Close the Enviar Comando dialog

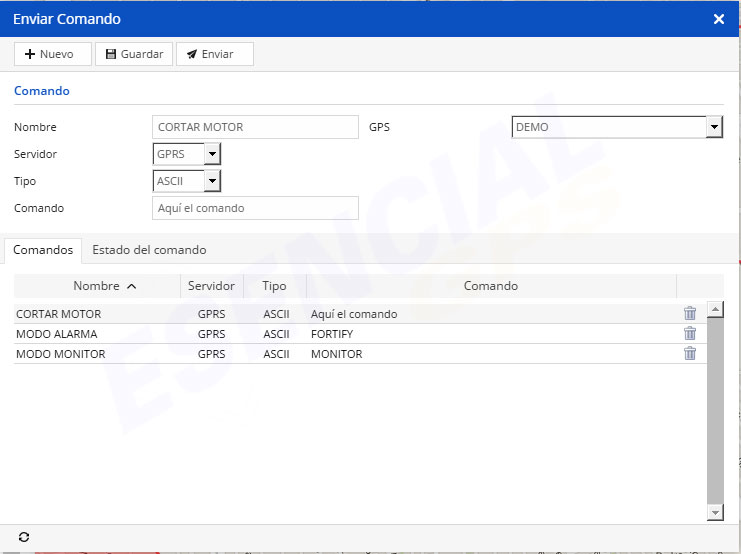click(719, 19)
